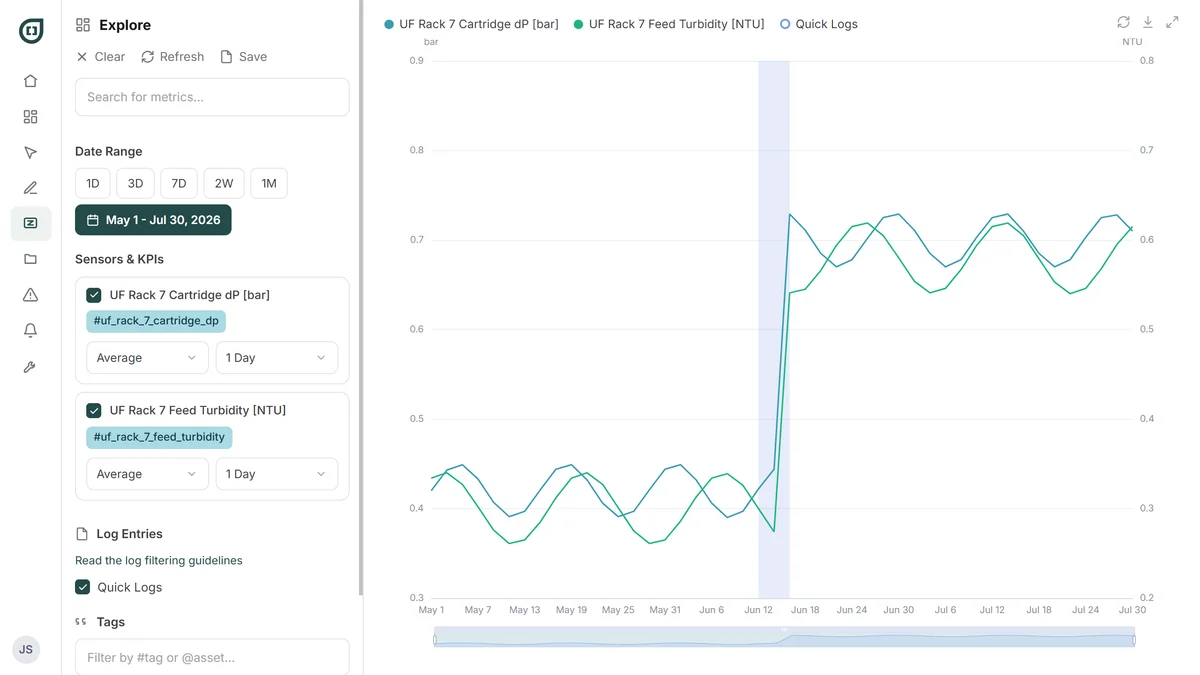Open the warning triangle alerts icon

pyautogui.click(x=30, y=295)
